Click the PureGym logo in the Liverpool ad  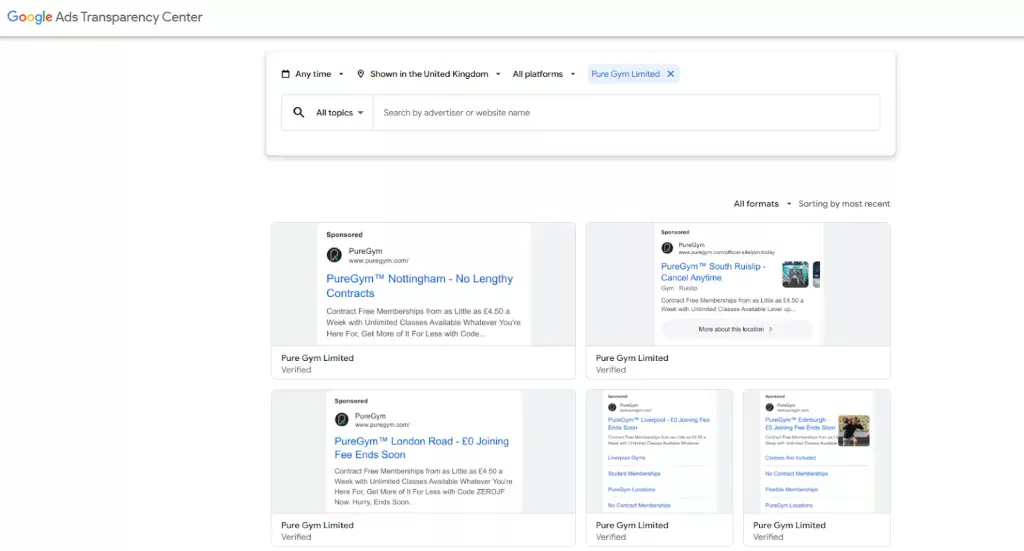612,407
